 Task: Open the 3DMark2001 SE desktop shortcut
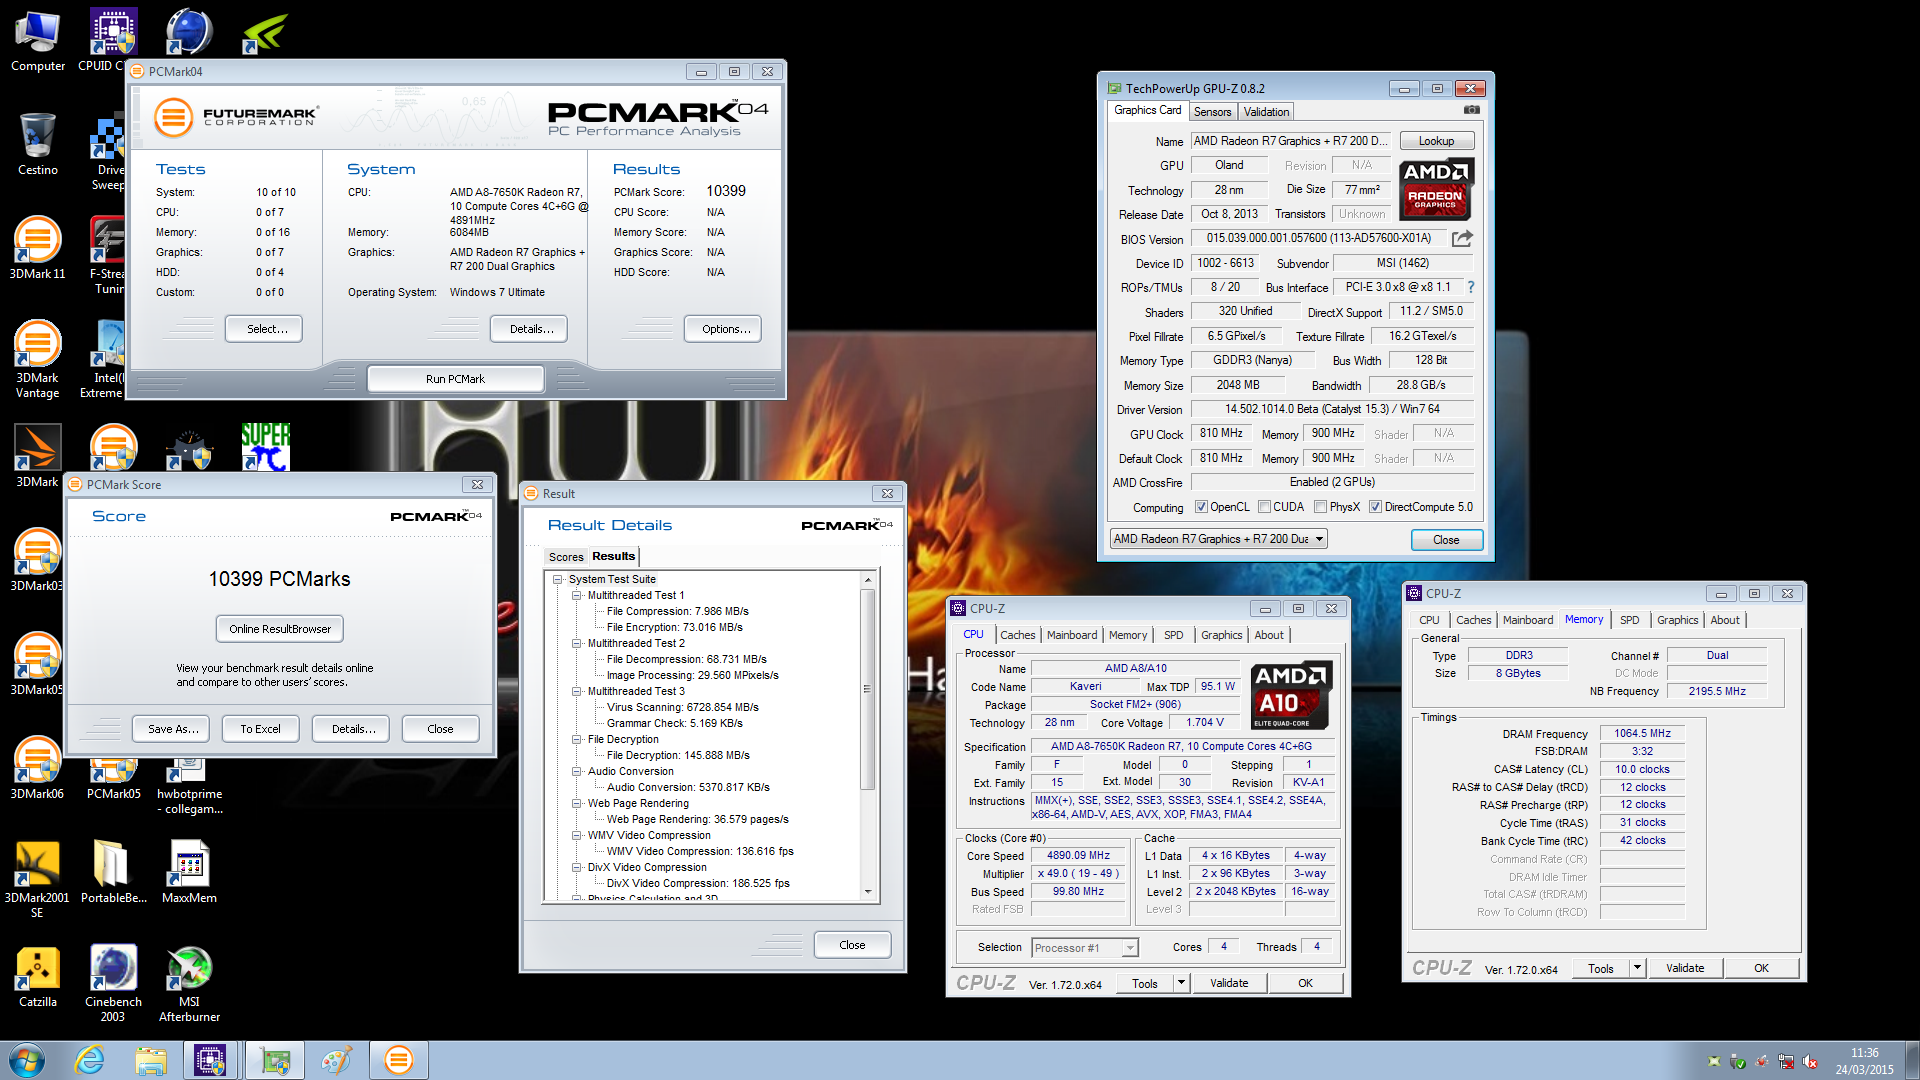coord(37,878)
